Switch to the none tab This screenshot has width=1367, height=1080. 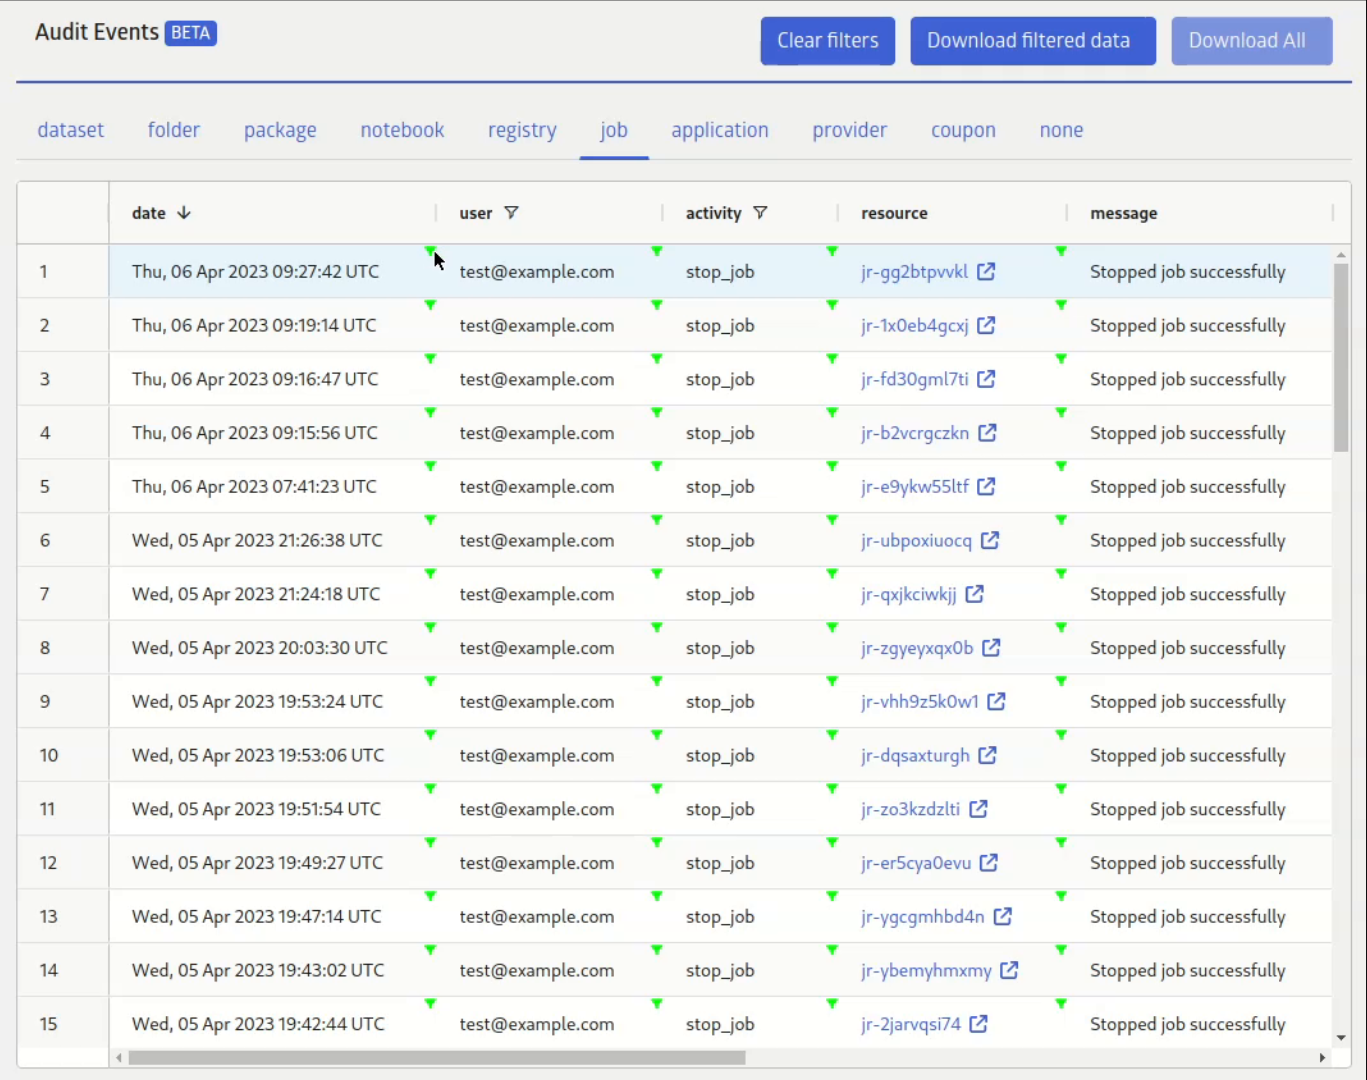tap(1061, 130)
